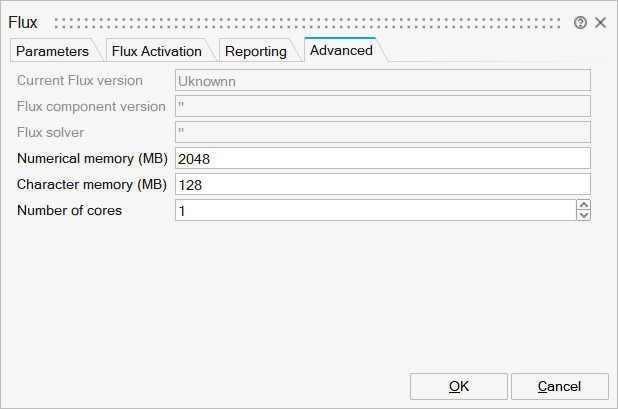Click the Flux component version field
Screen dimensions: 618x409
(x=382, y=106)
